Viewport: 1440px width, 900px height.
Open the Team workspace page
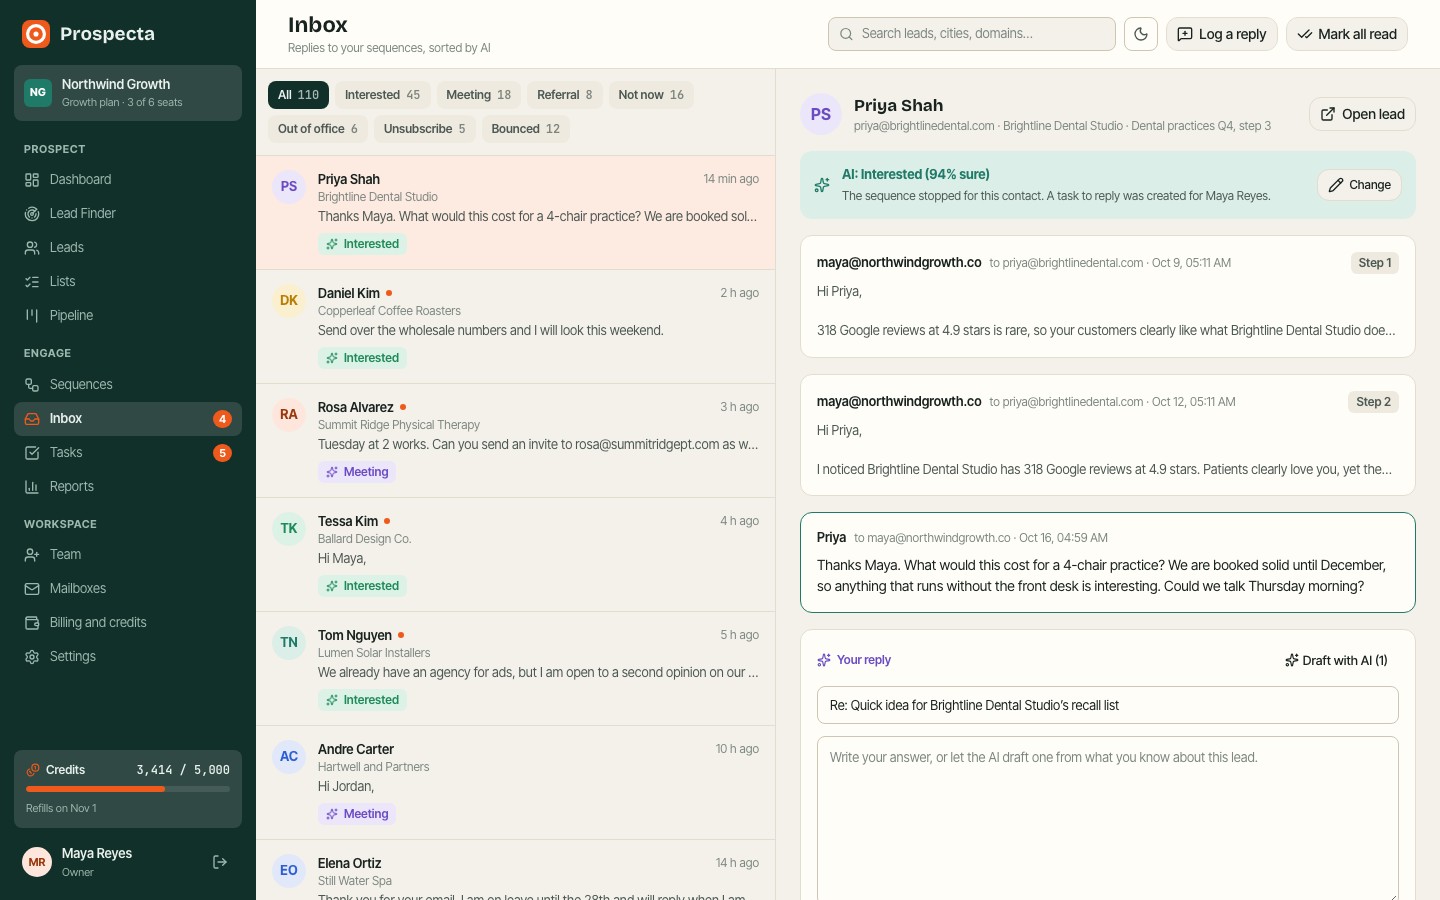click(x=128, y=555)
